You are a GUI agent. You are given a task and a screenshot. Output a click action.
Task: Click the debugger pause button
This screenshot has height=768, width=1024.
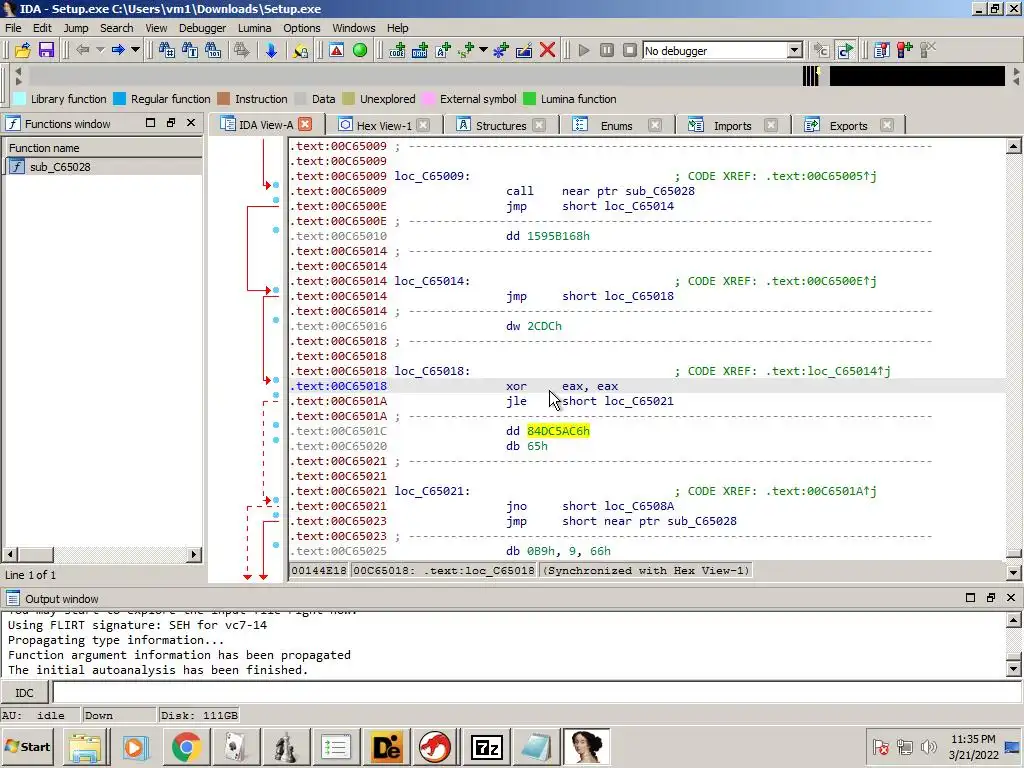tap(607, 50)
